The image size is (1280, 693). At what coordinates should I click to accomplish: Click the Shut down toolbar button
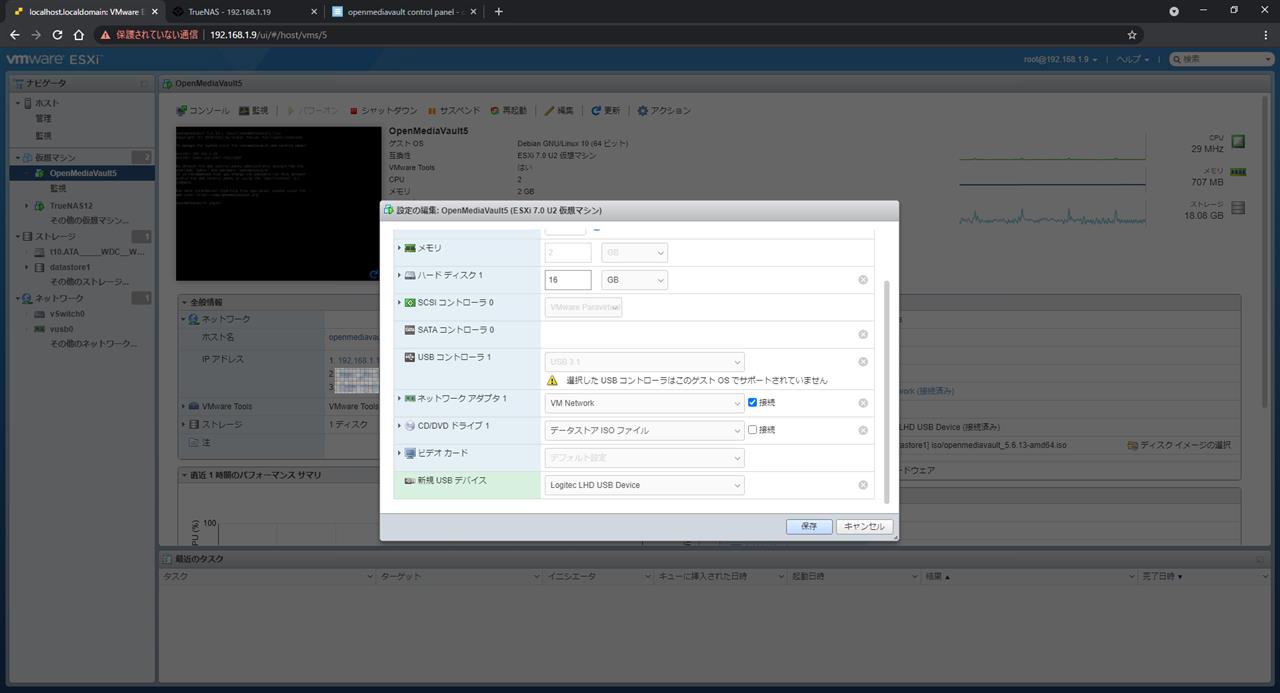click(x=384, y=110)
